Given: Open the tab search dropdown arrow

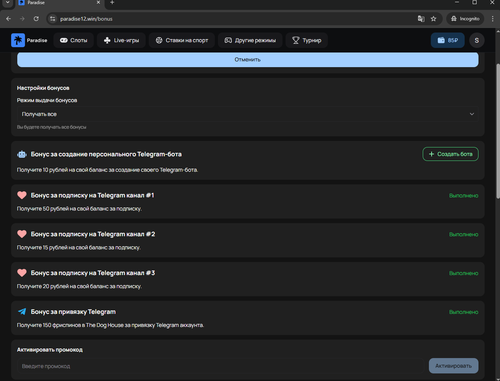Looking at the screenshot, I should tap(7, 3).
